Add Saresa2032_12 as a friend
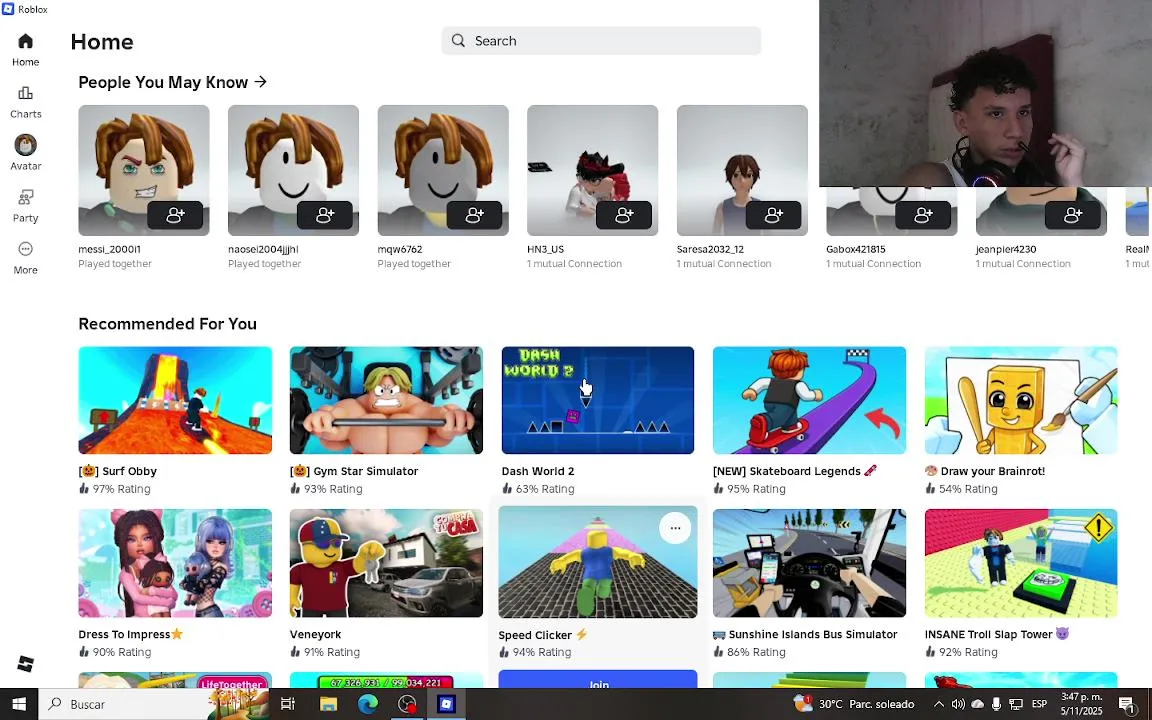 pyautogui.click(x=774, y=215)
